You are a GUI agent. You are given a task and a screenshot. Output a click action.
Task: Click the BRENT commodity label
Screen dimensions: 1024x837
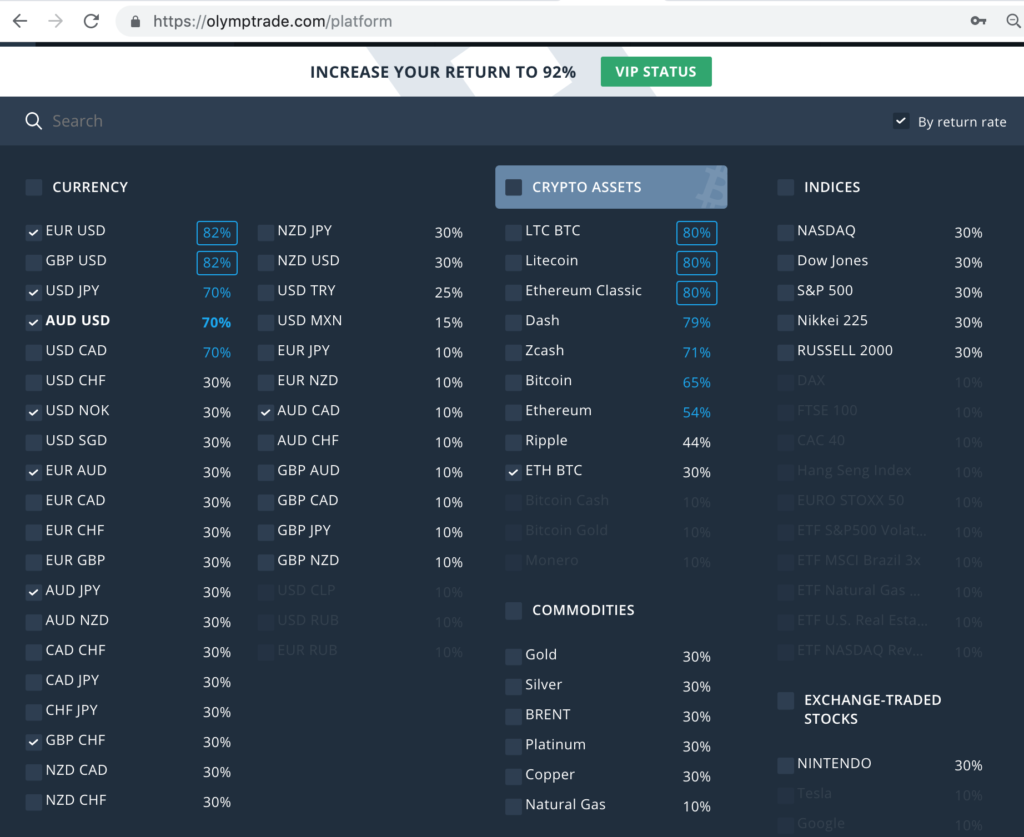pyautogui.click(x=548, y=715)
